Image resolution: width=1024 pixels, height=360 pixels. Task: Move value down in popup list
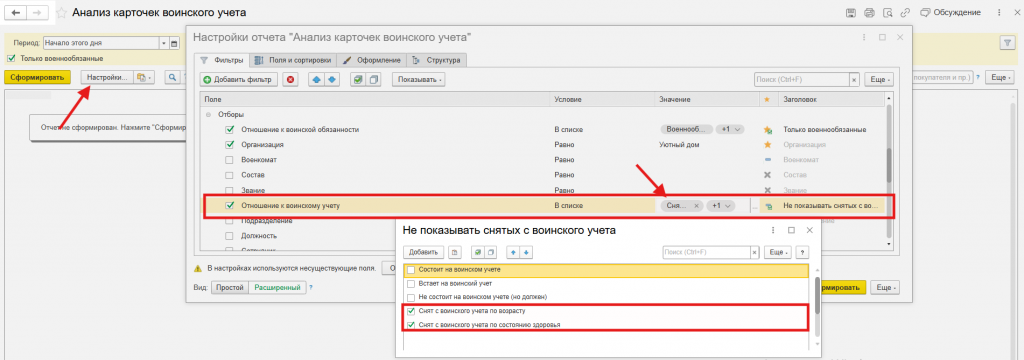coord(526,252)
